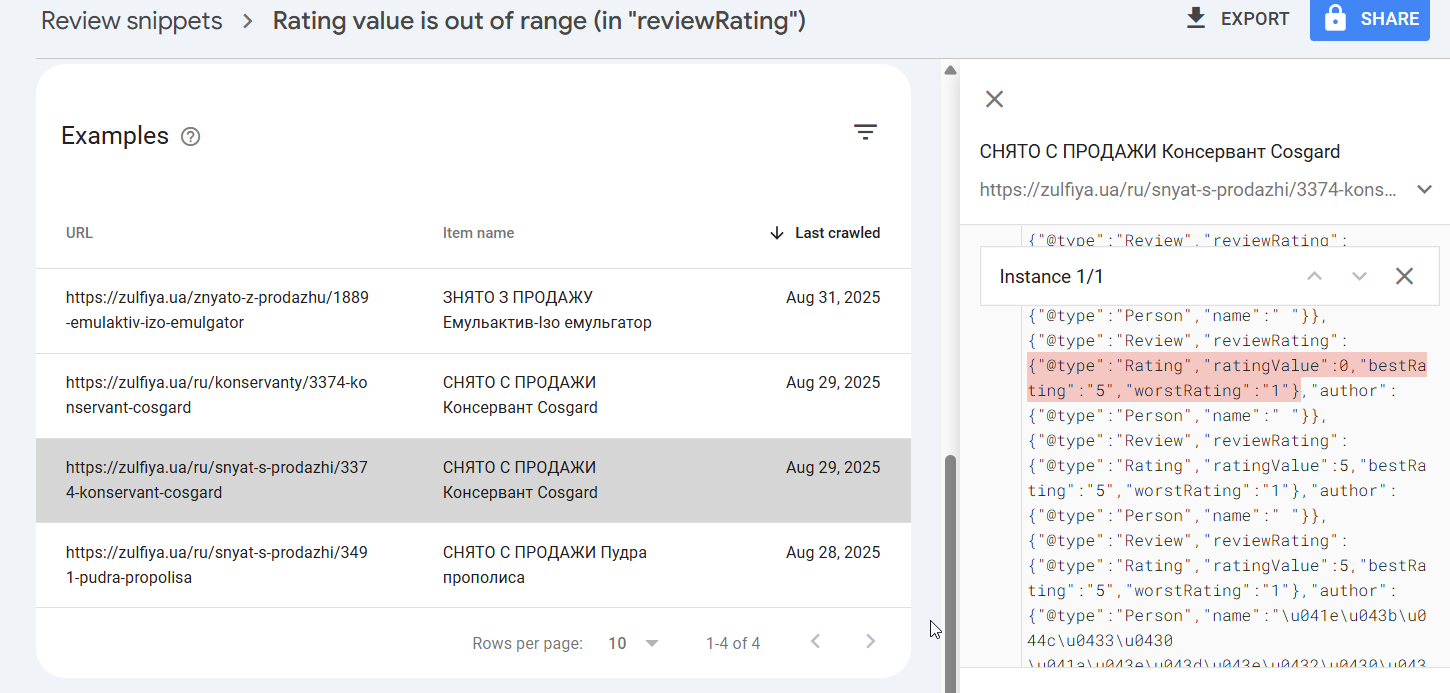Expand the inspected URL chevron
The width and height of the screenshot is (1450, 693).
coord(1425,190)
